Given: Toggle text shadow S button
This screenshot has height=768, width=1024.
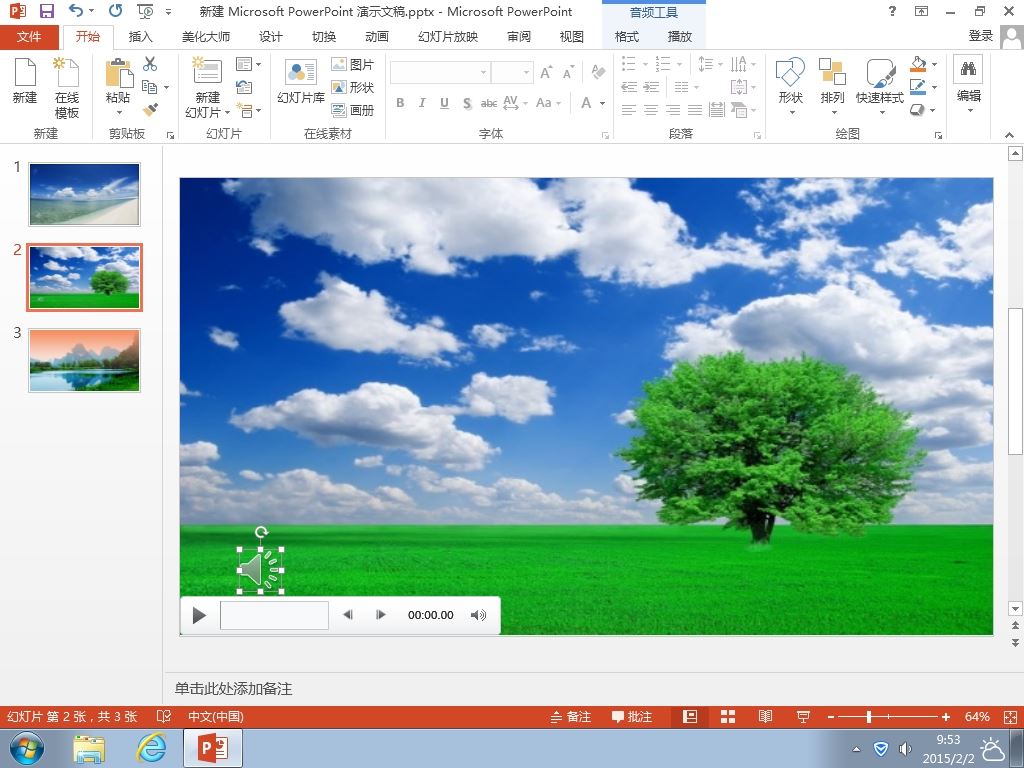Looking at the screenshot, I should tap(467, 103).
